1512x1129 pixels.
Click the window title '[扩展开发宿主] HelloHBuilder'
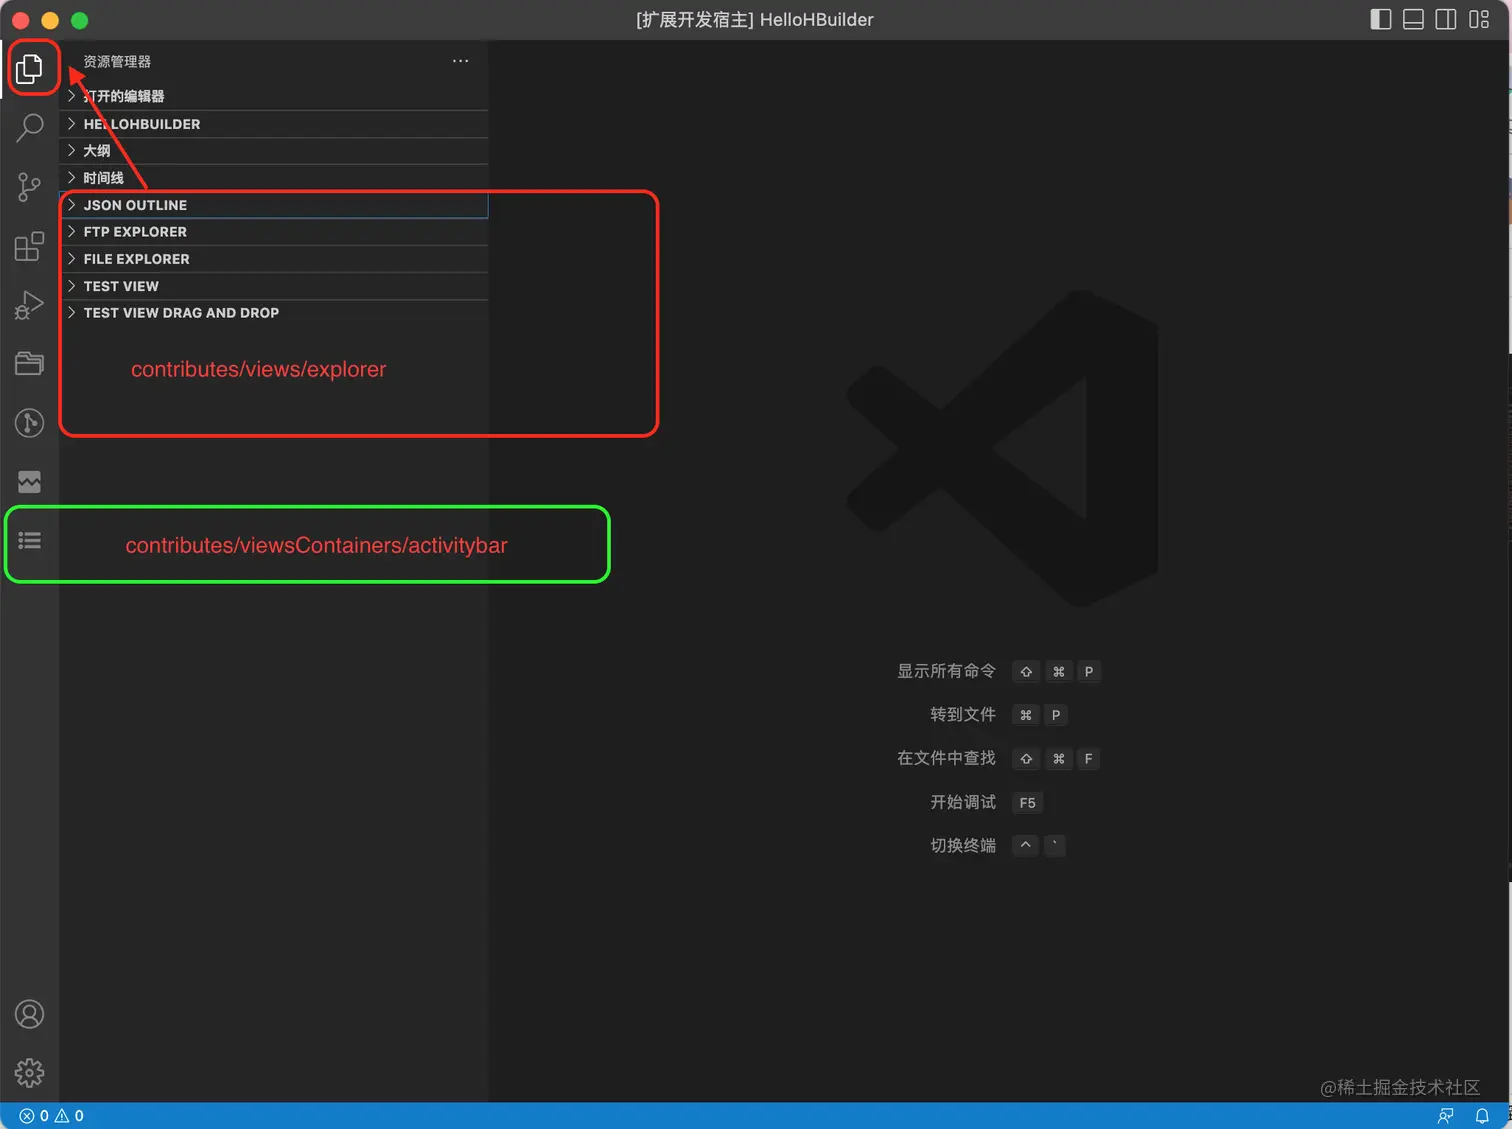click(x=755, y=20)
